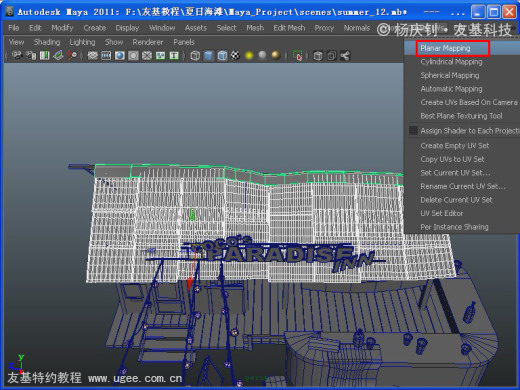Select Create Empty UV Set
Image resolution: width=520 pixels, height=390 pixels.
click(455, 146)
